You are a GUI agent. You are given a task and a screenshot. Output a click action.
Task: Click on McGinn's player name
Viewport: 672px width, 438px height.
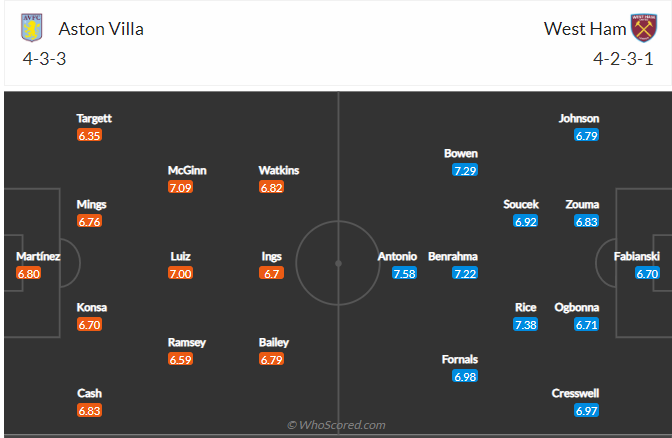[x=187, y=170]
